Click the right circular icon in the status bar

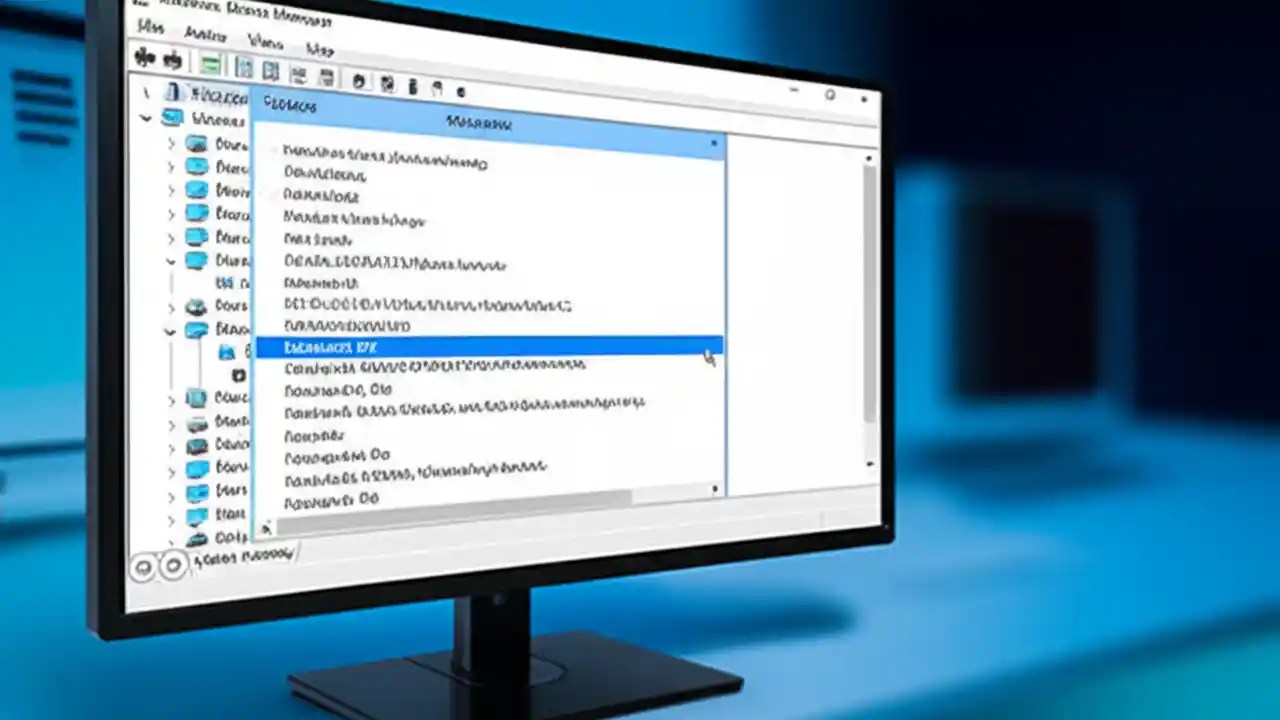(173, 566)
